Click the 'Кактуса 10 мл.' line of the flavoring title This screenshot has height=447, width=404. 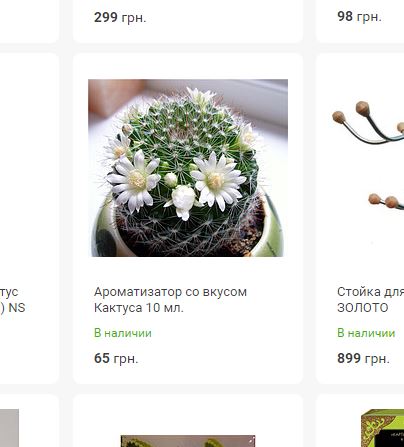(139, 307)
